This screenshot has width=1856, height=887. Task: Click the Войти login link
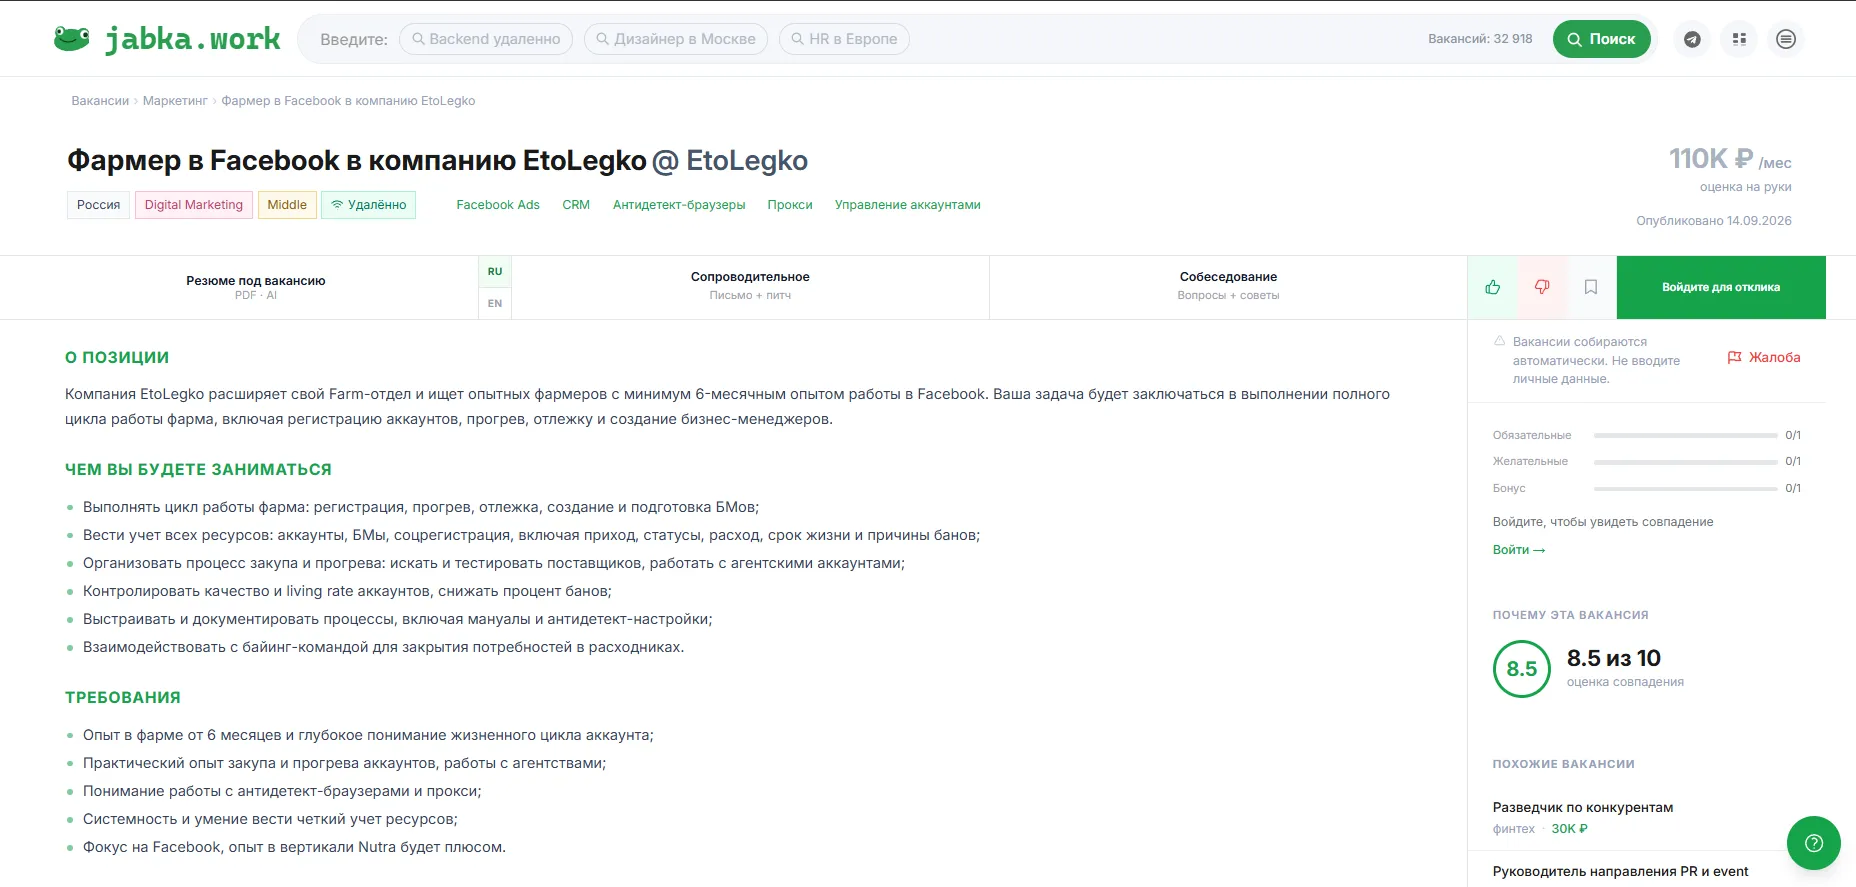[1518, 550]
